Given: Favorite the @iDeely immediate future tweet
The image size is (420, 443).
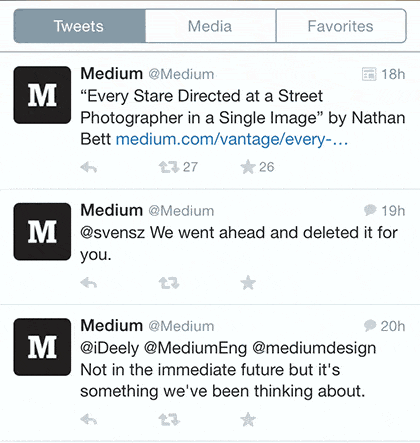Looking at the screenshot, I should coord(248,419).
